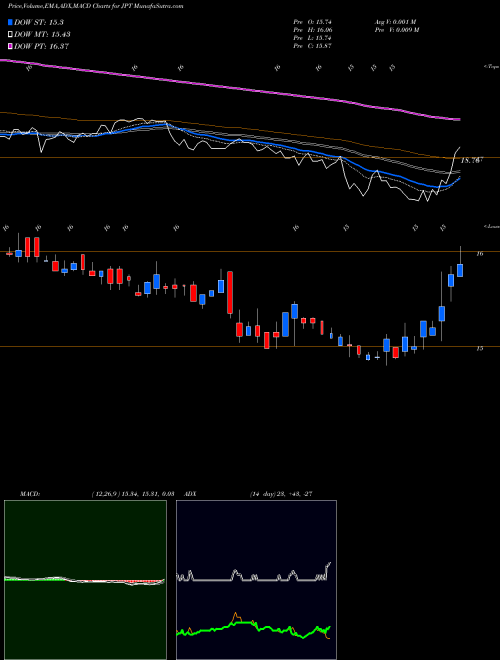The image size is (500, 660).
Task: Click the 15 axis label beside candlesticks
Action: pyautogui.click(x=479, y=349)
